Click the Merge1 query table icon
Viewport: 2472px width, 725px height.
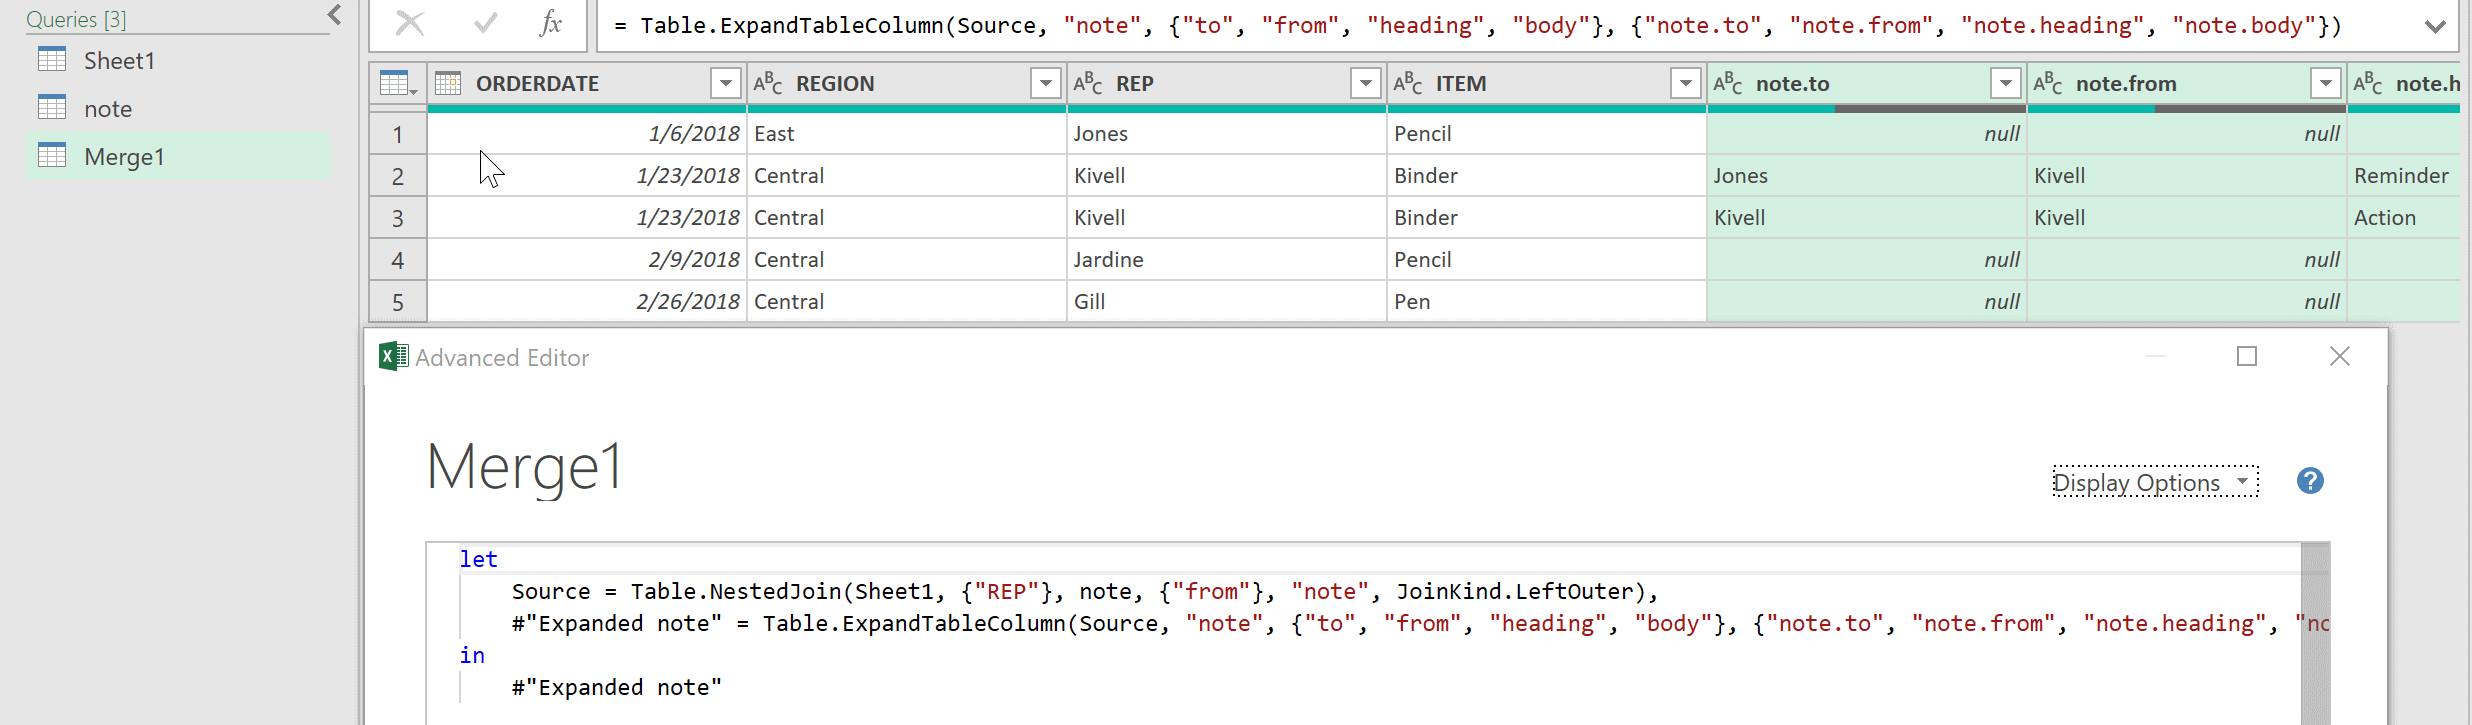(52, 156)
